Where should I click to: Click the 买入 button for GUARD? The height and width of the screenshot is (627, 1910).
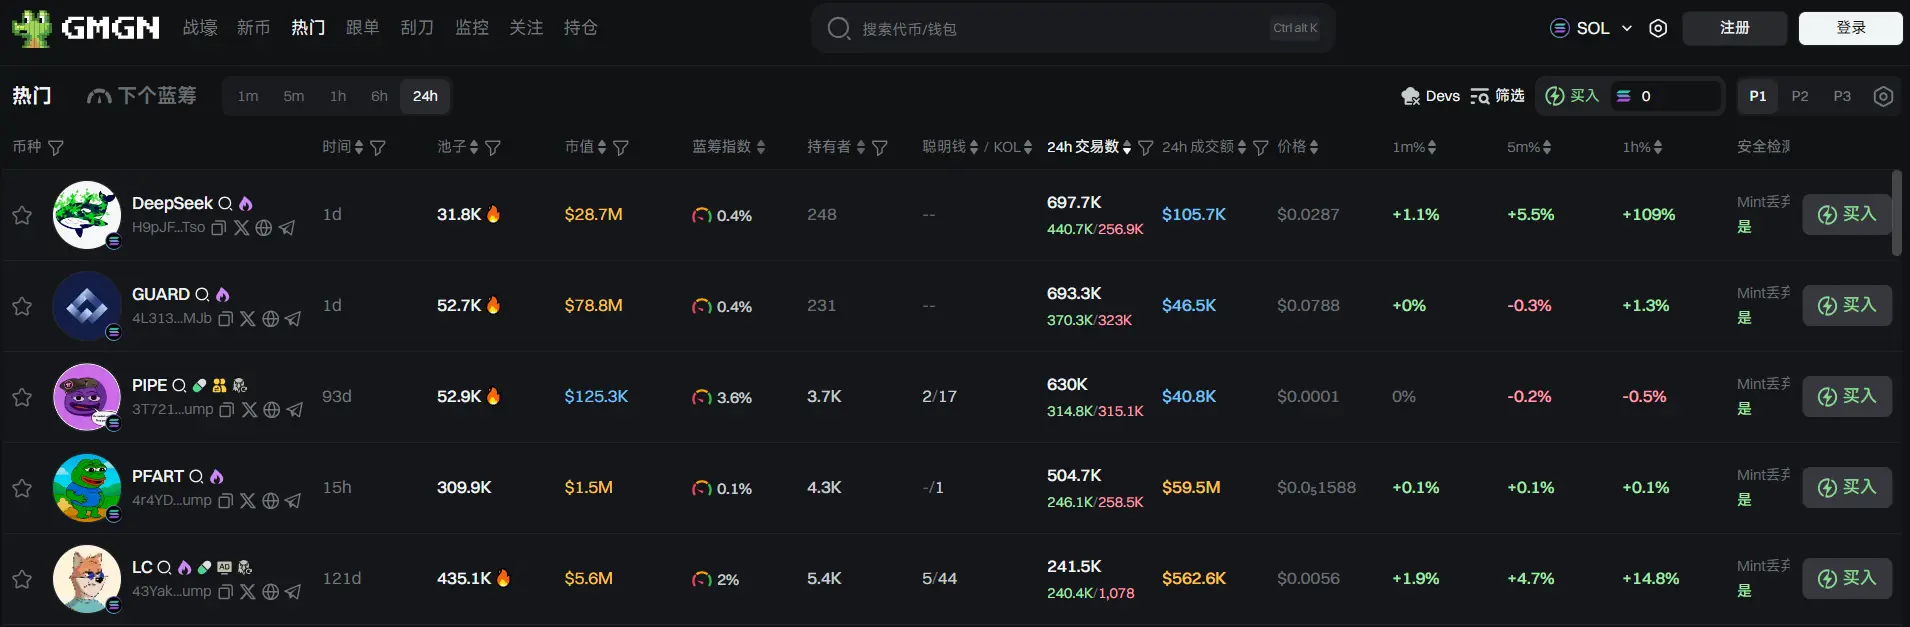(x=1846, y=305)
